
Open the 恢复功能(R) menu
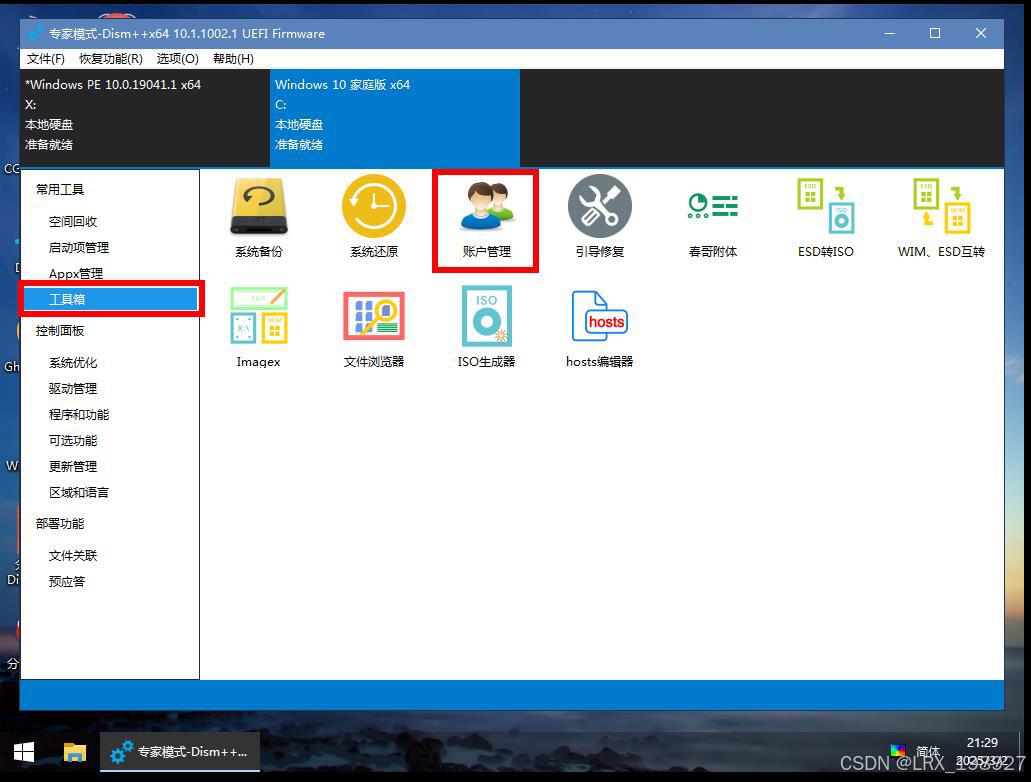pyautogui.click(x=110, y=59)
